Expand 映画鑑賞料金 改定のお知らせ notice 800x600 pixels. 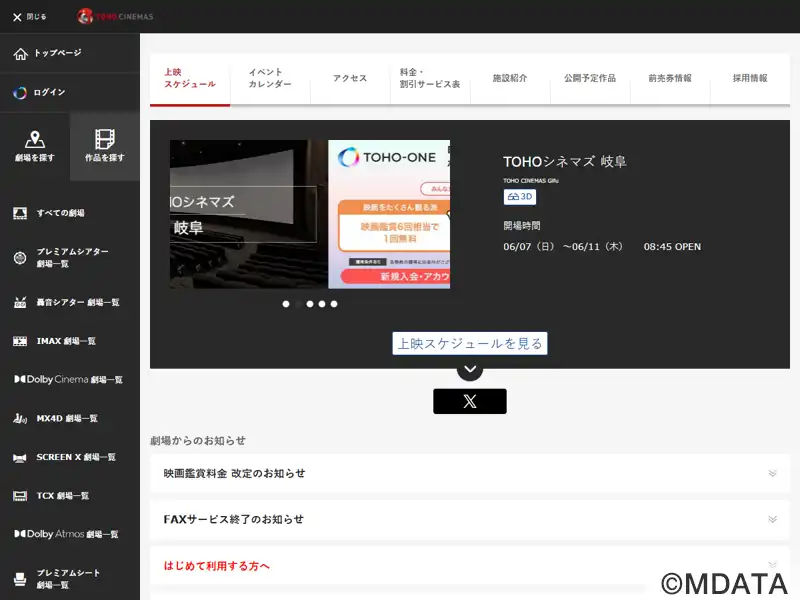[x=470, y=473]
